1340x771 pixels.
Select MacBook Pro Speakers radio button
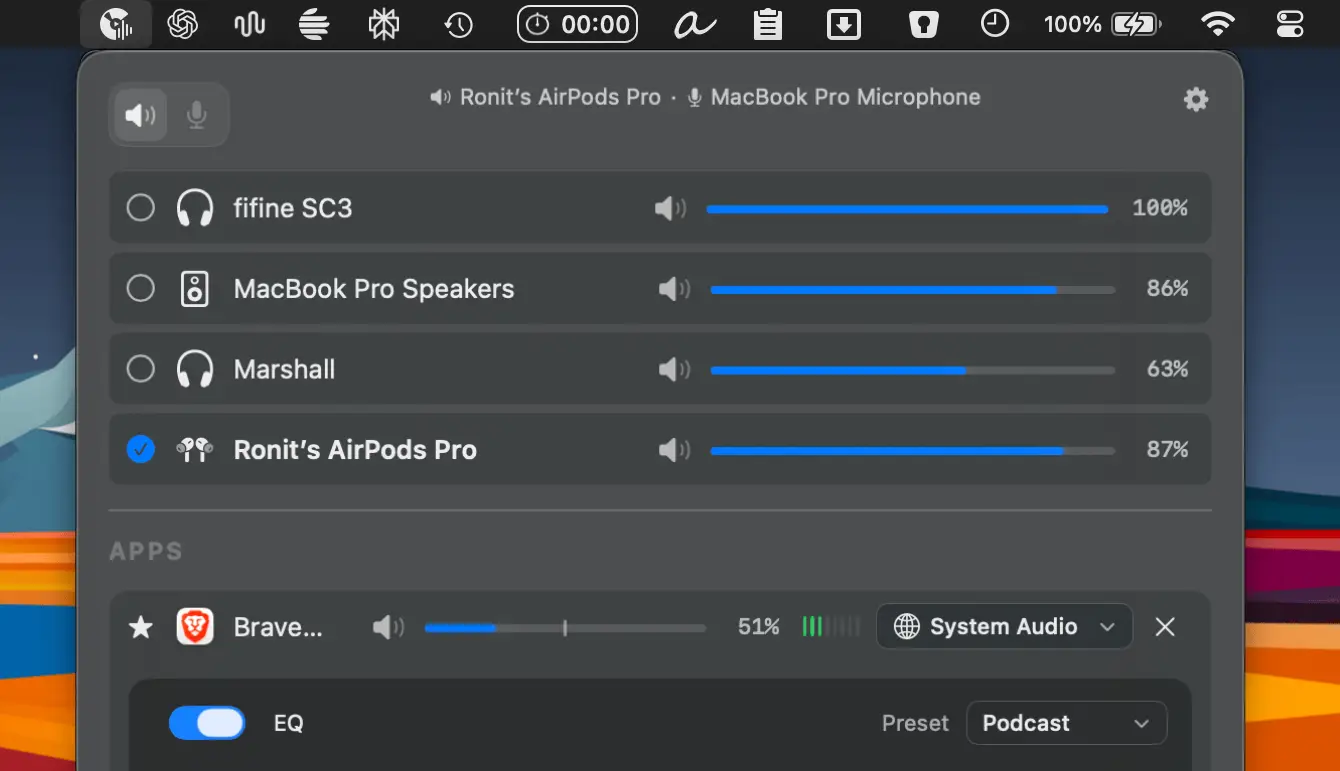tap(141, 289)
